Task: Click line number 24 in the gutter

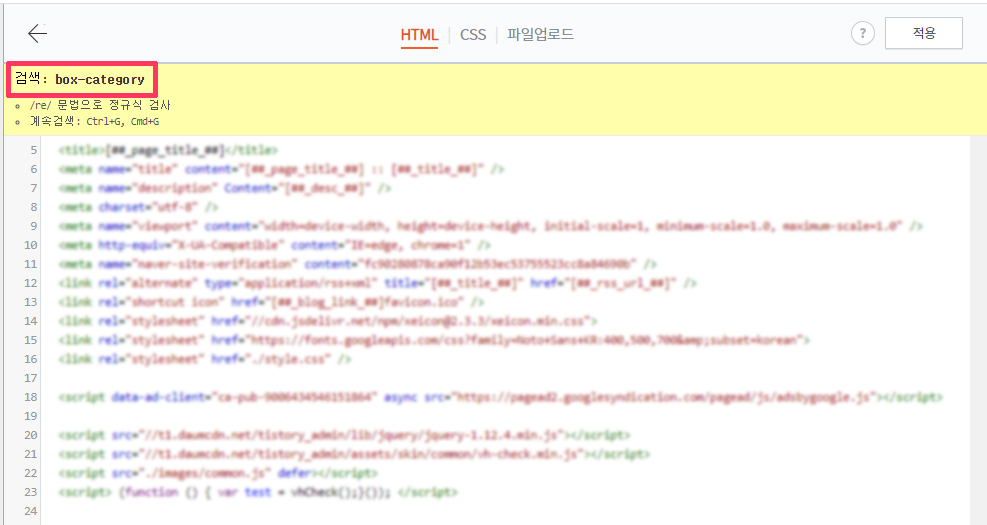Action: click(31, 511)
